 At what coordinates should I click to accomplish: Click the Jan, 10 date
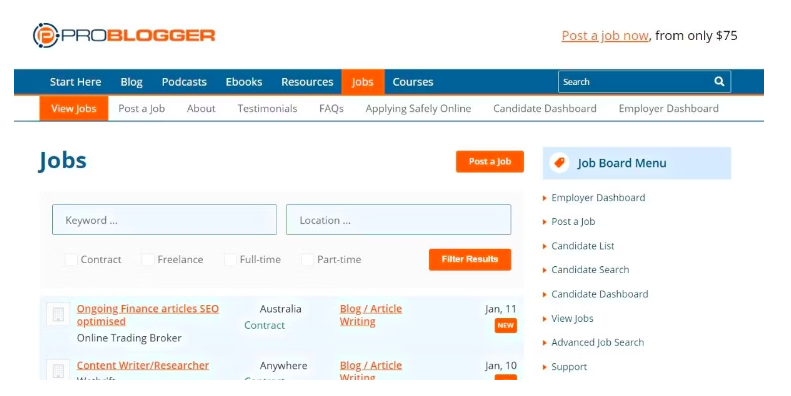point(500,366)
